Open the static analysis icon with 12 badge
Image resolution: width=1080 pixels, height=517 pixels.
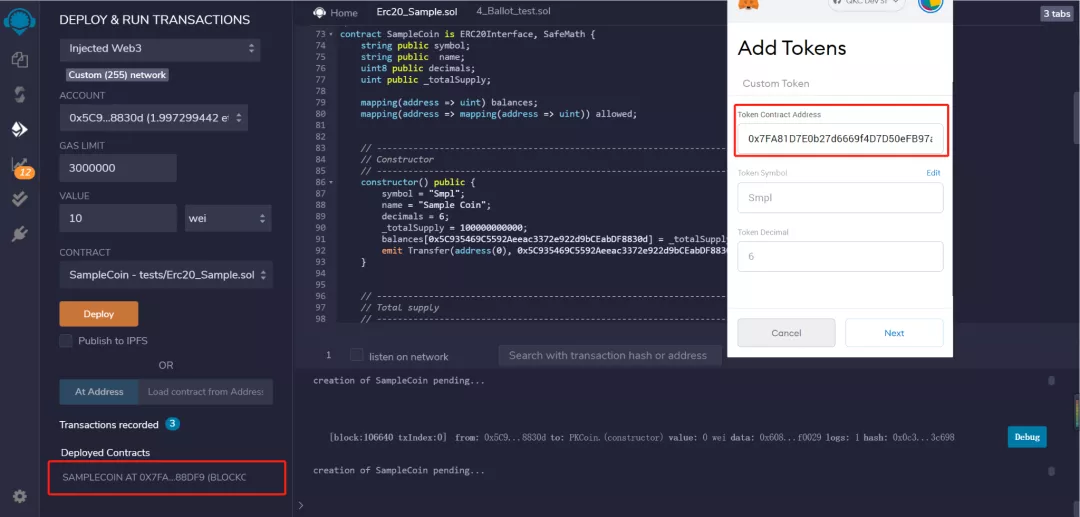point(21,167)
